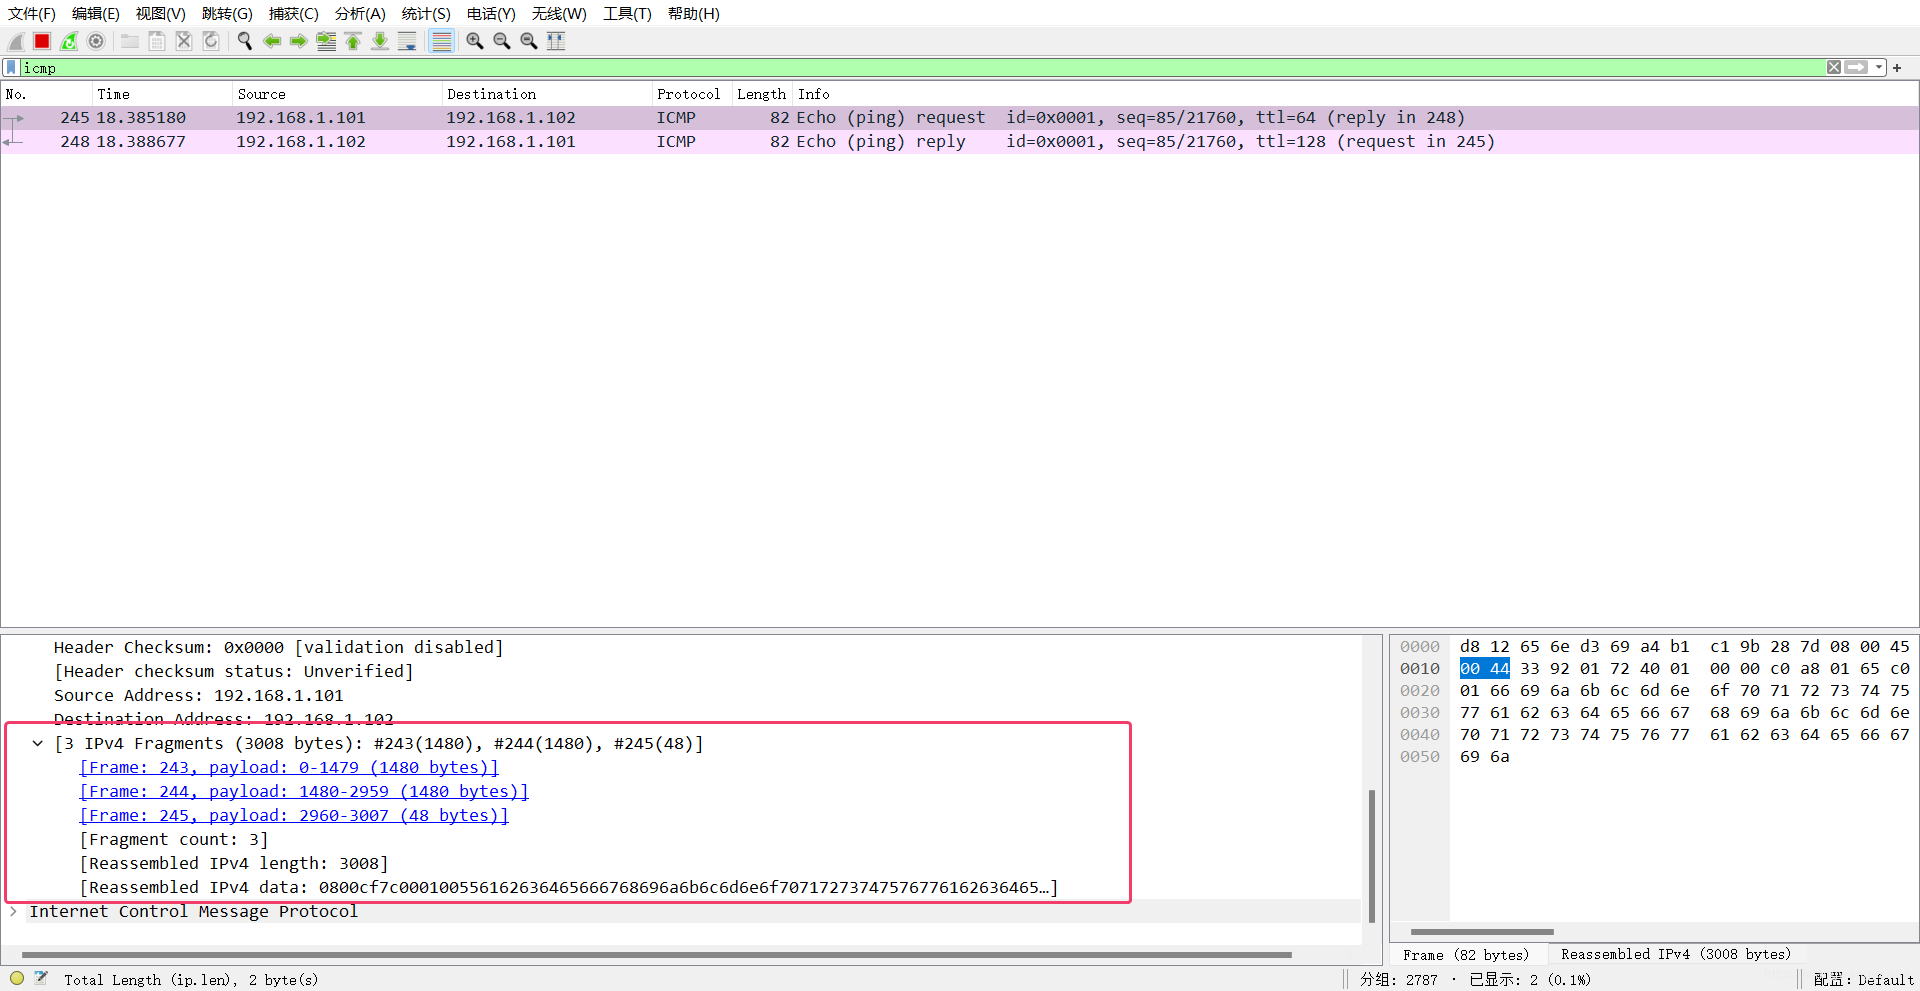The width and height of the screenshot is (1920, 991).
Task: Switch to Frame (82 bytes) tab
Action: click(x=1466, y=955)
